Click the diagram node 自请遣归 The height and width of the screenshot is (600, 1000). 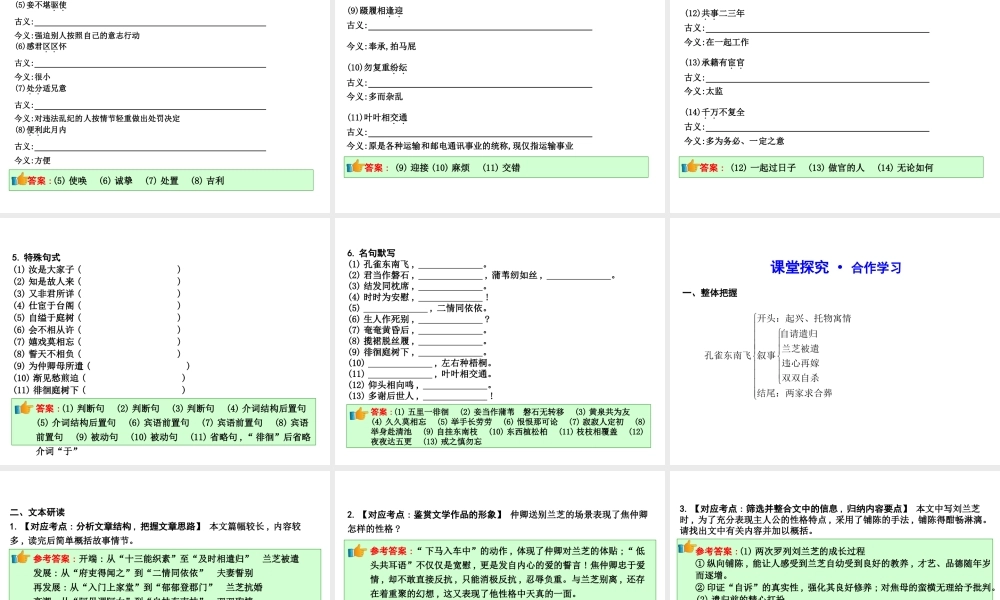[800, 333]
